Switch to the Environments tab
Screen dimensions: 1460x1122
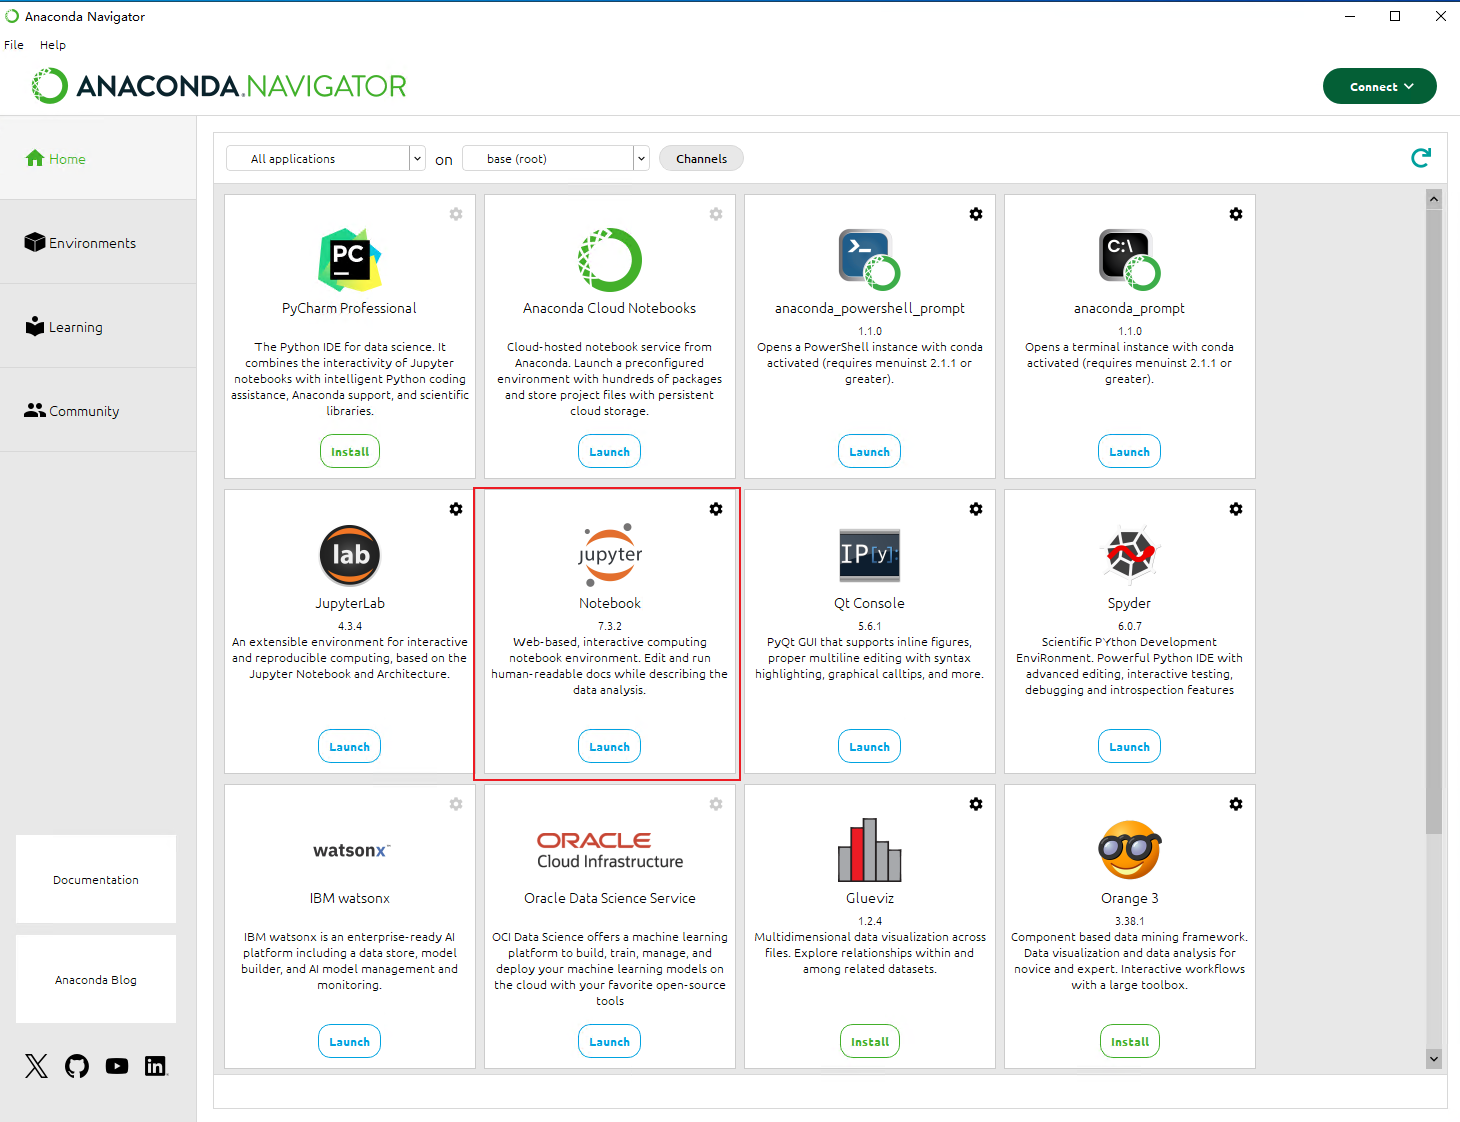[98, 242]
